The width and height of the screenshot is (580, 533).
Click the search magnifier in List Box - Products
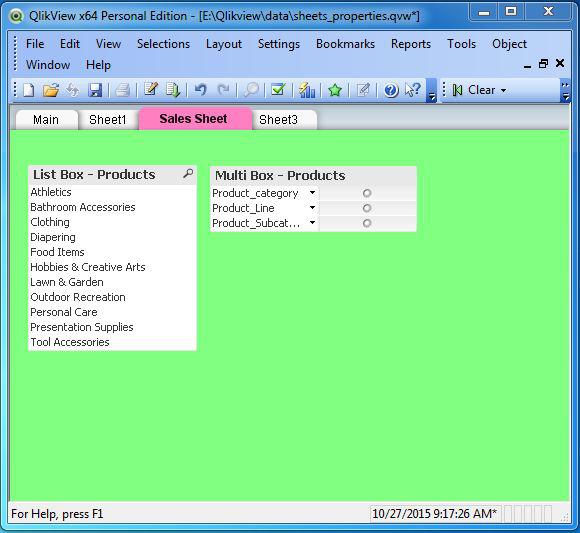[x=188, y=173]
